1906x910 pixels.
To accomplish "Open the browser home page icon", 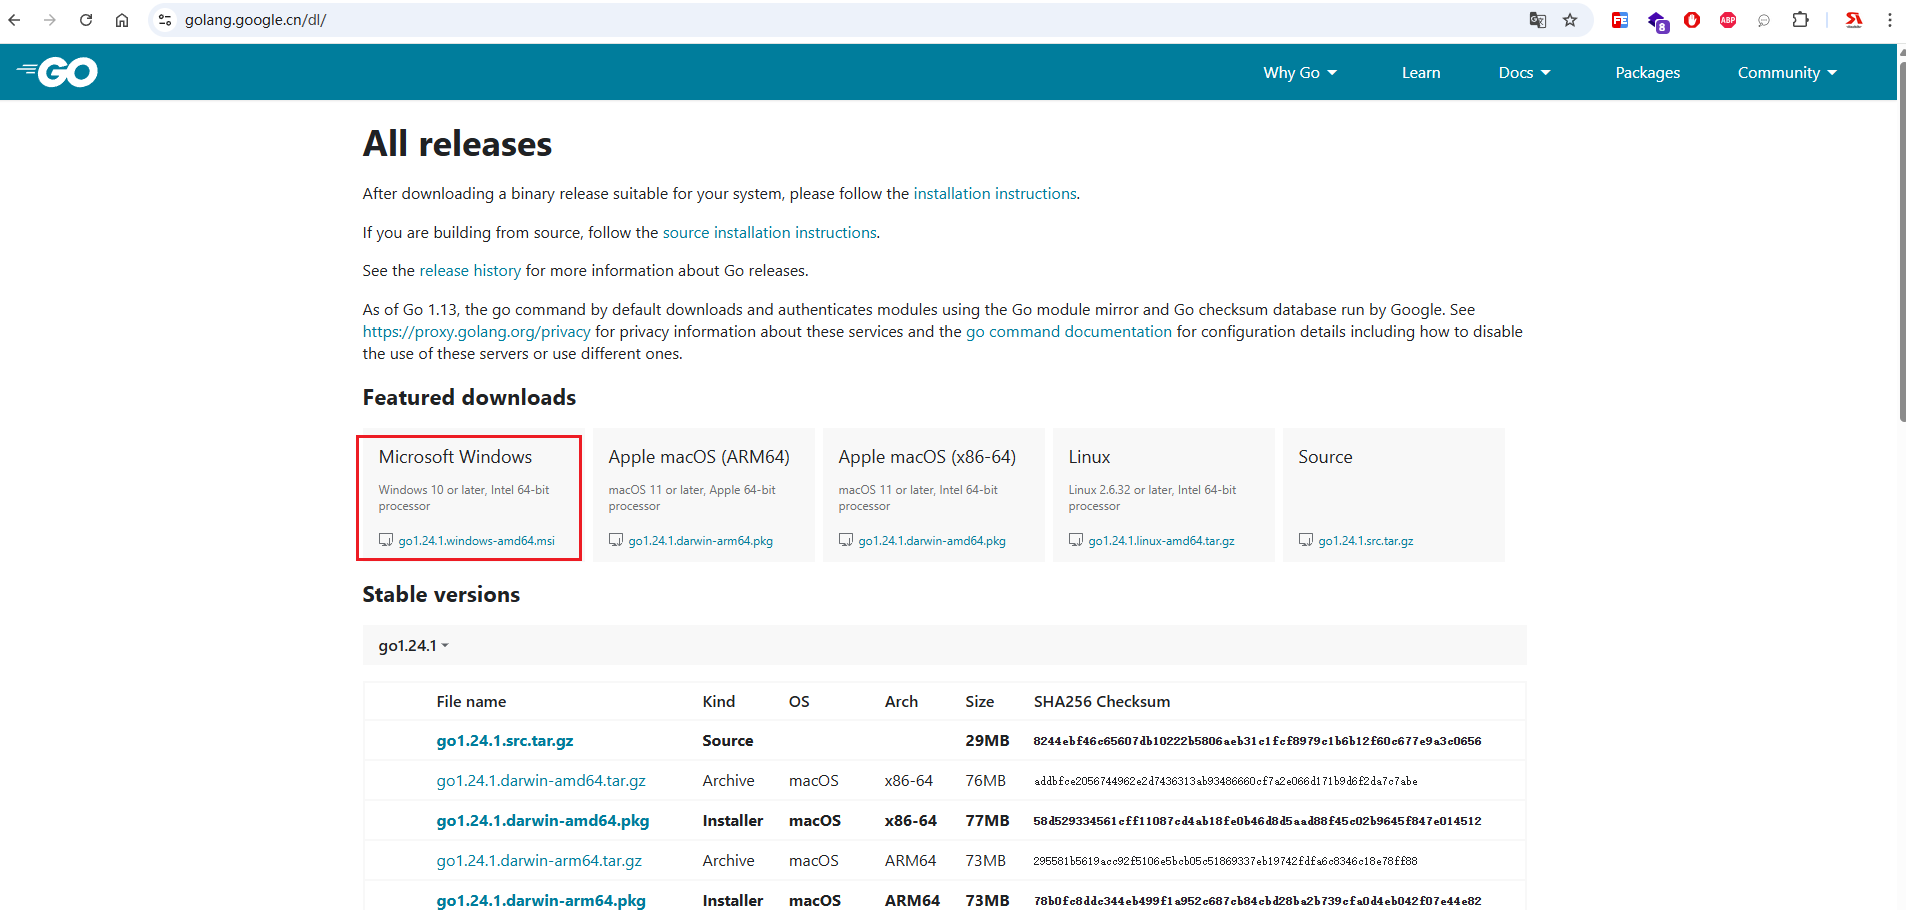I will 122,20.
